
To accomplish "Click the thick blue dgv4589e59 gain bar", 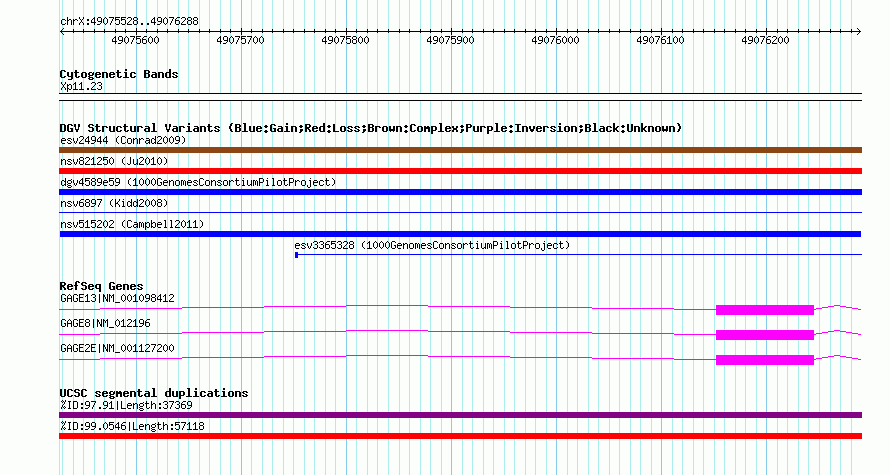I will 460,192.
